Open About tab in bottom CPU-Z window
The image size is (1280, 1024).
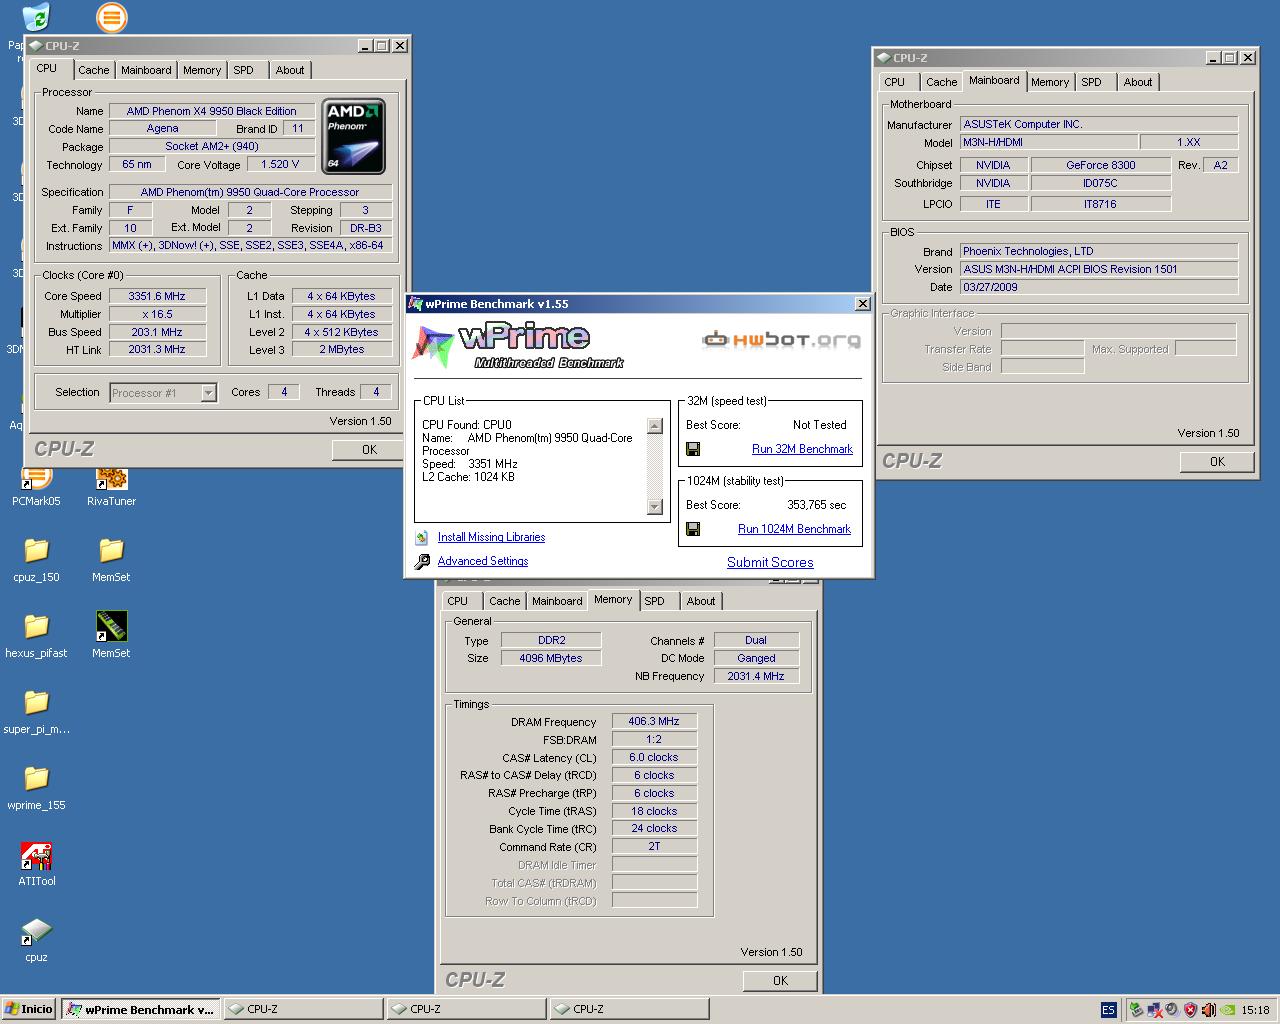(701, 601)
